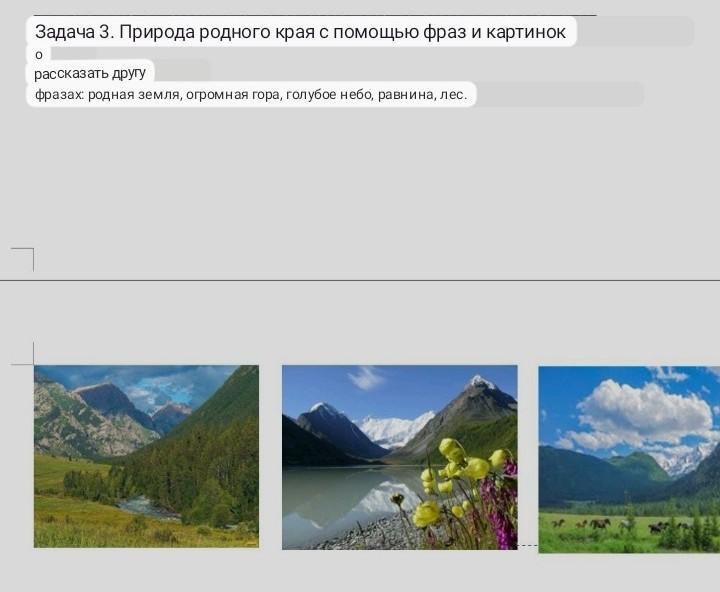Select the mountain lake with yellow flowers photo

399,457
